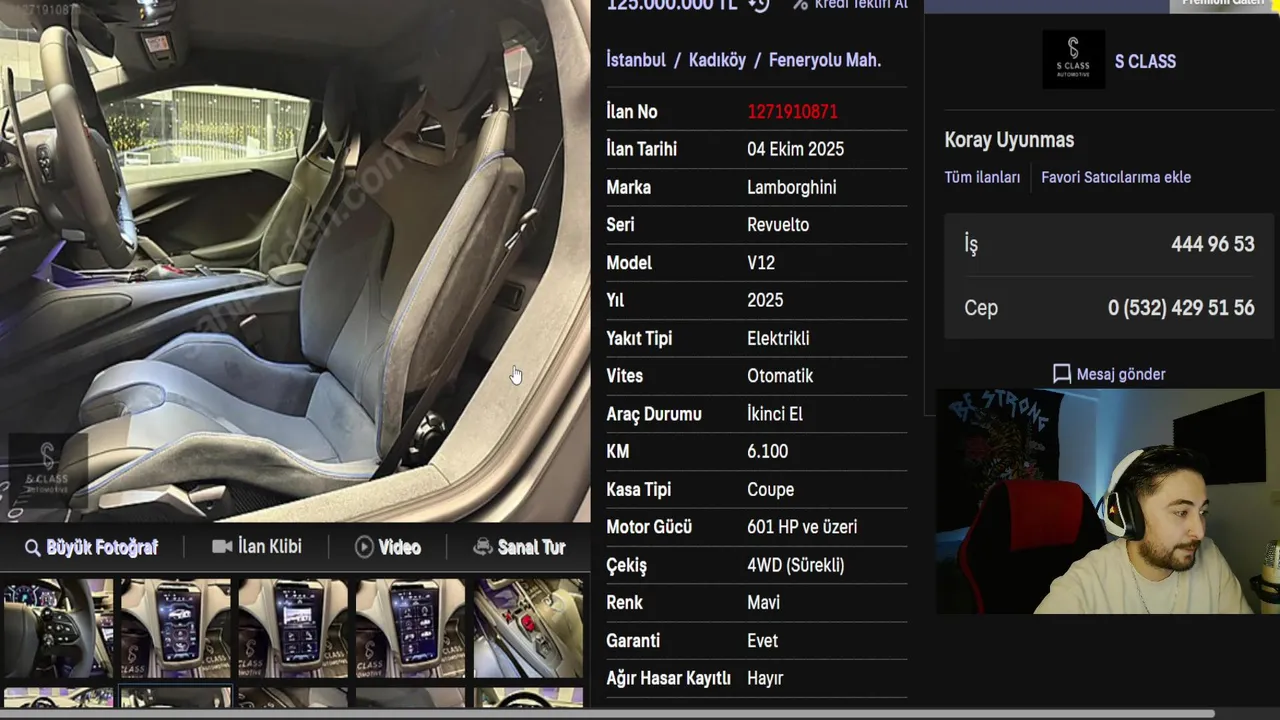Image resolution: width=1280 pixels, height=720 pixels.
Task: Click the car icon beside Sanal Tur
Action: click(x=483, y=547)
